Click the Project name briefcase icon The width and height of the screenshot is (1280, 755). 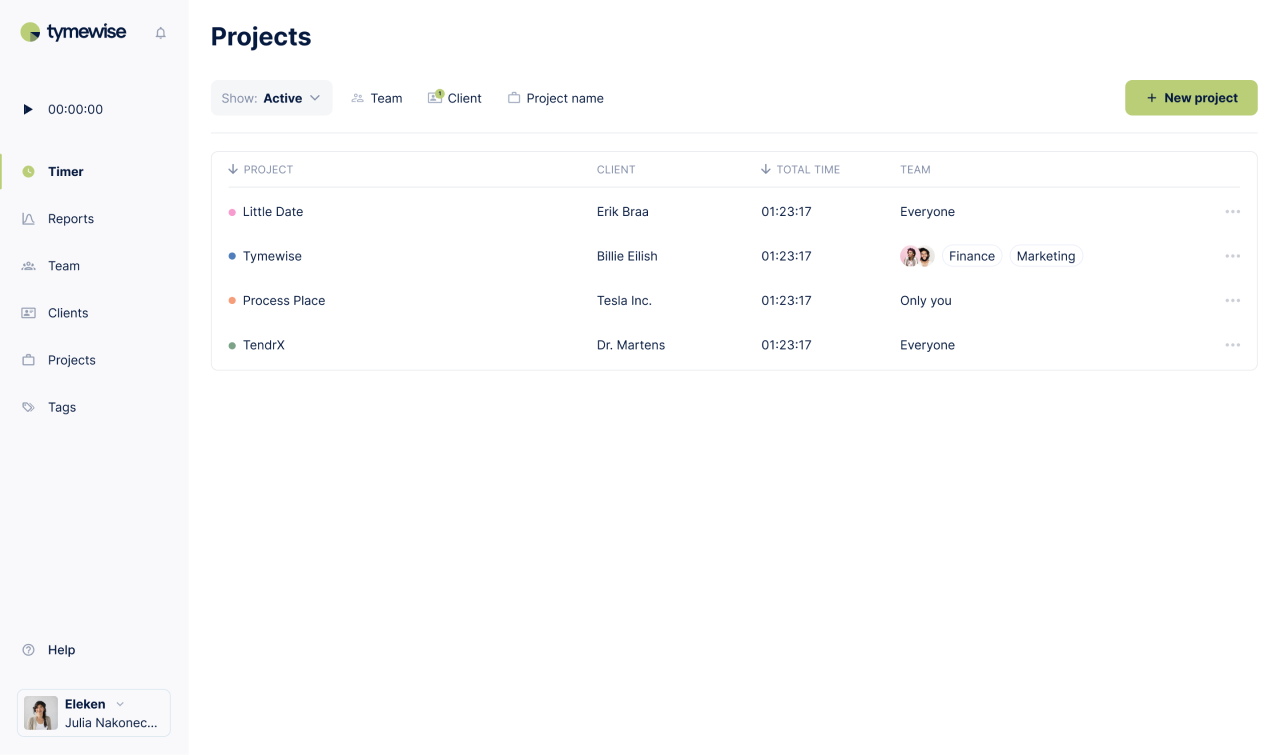click(x=514, y=98)
